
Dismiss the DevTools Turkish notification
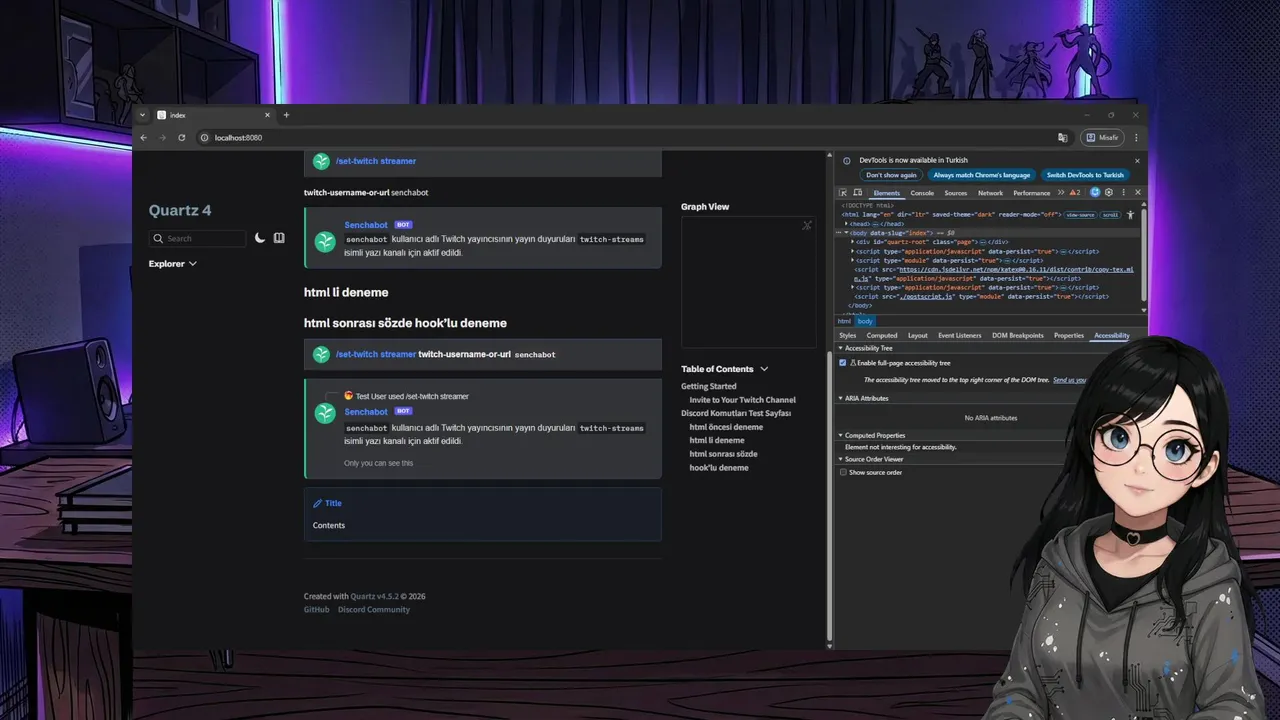[1137, 161]
